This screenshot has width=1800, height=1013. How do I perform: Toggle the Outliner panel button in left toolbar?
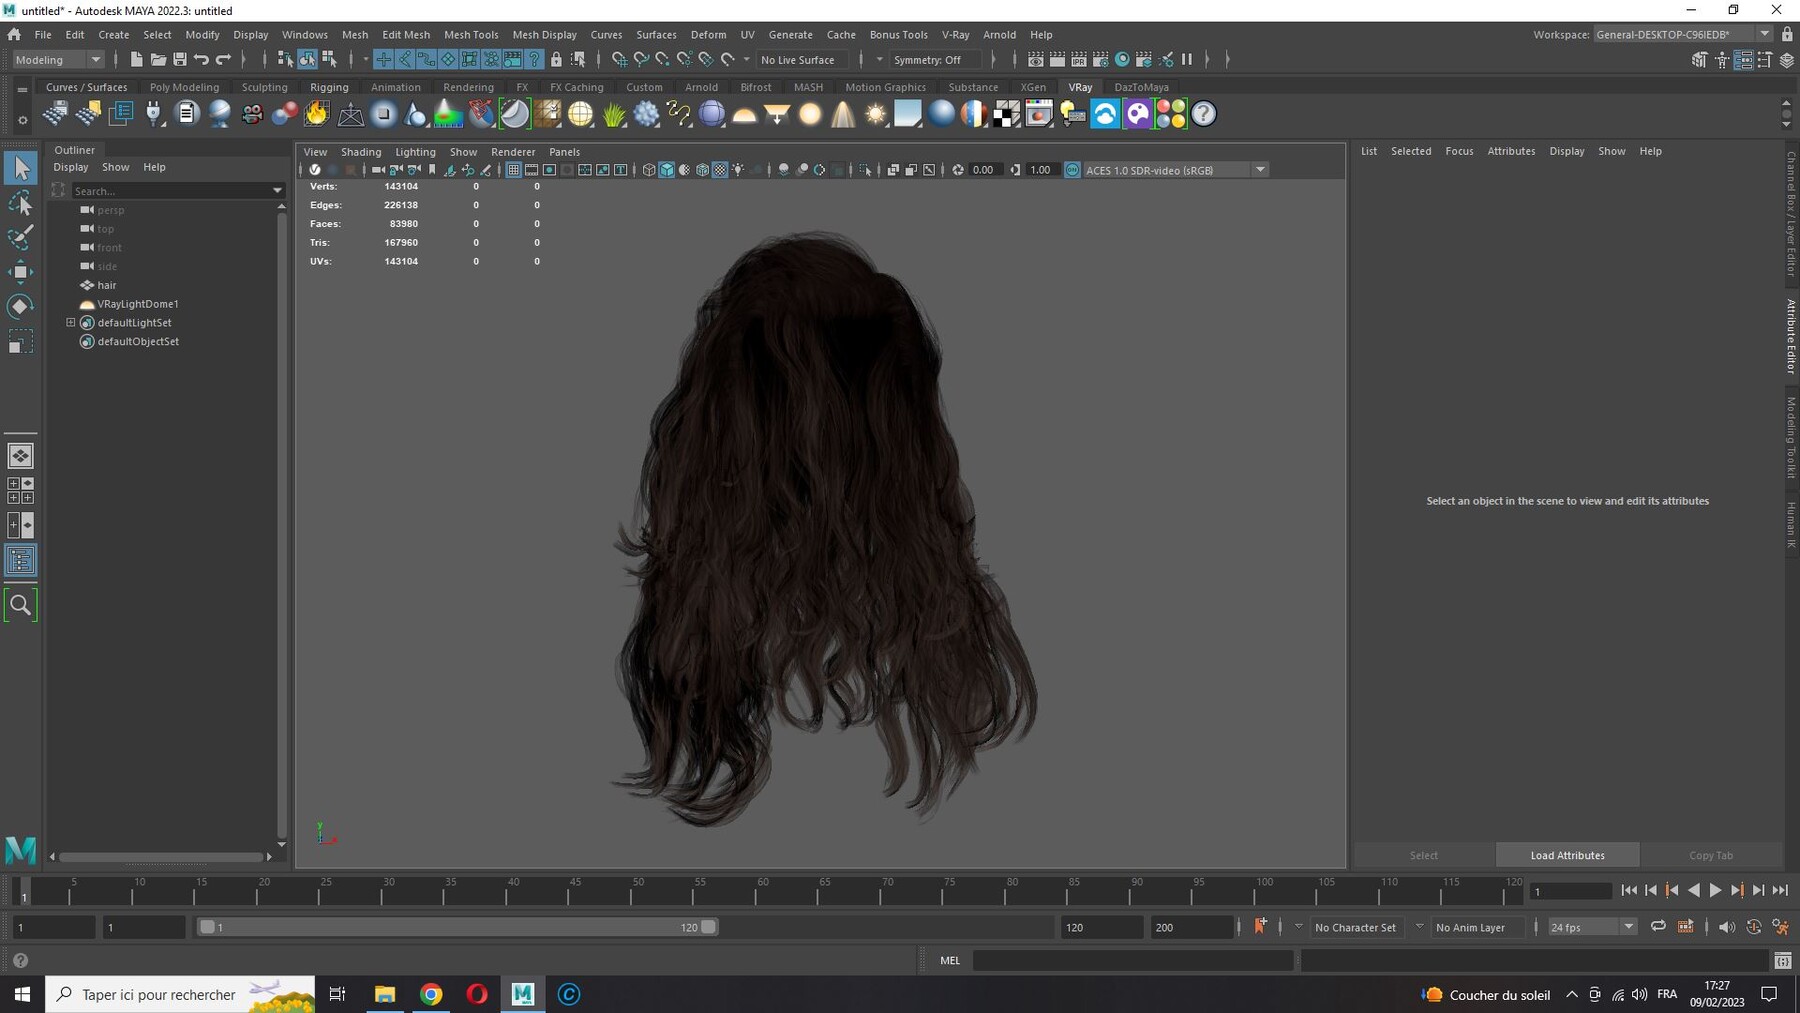(x=20, y=560)
